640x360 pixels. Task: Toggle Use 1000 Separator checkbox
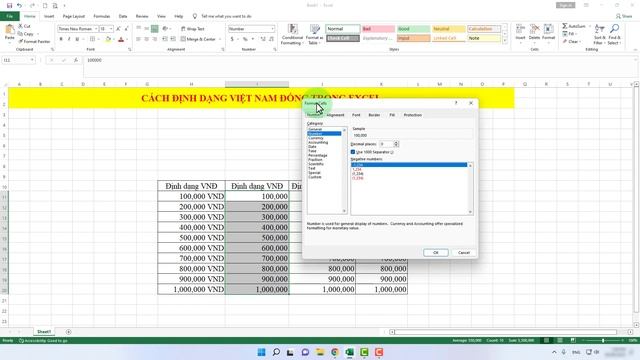(353, 152)
